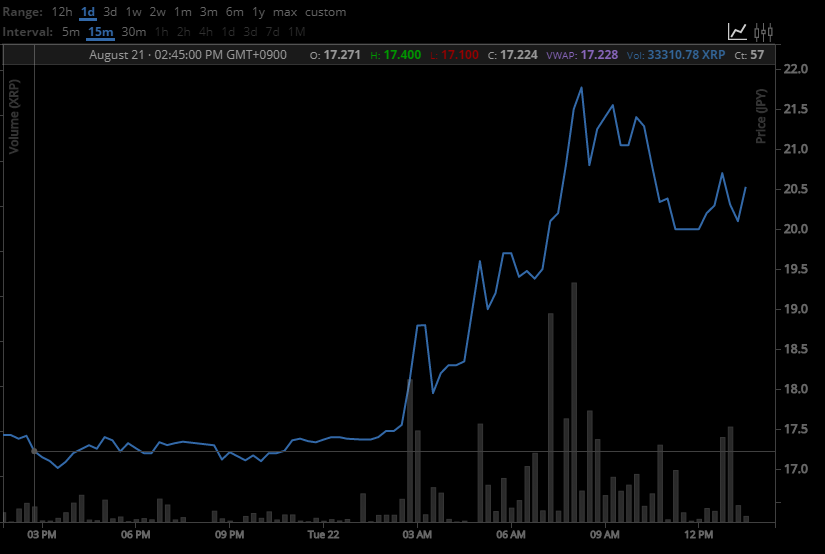The image size is (825, 554).
Task: Select the 1d range option
Action: (x=88, y=12)
